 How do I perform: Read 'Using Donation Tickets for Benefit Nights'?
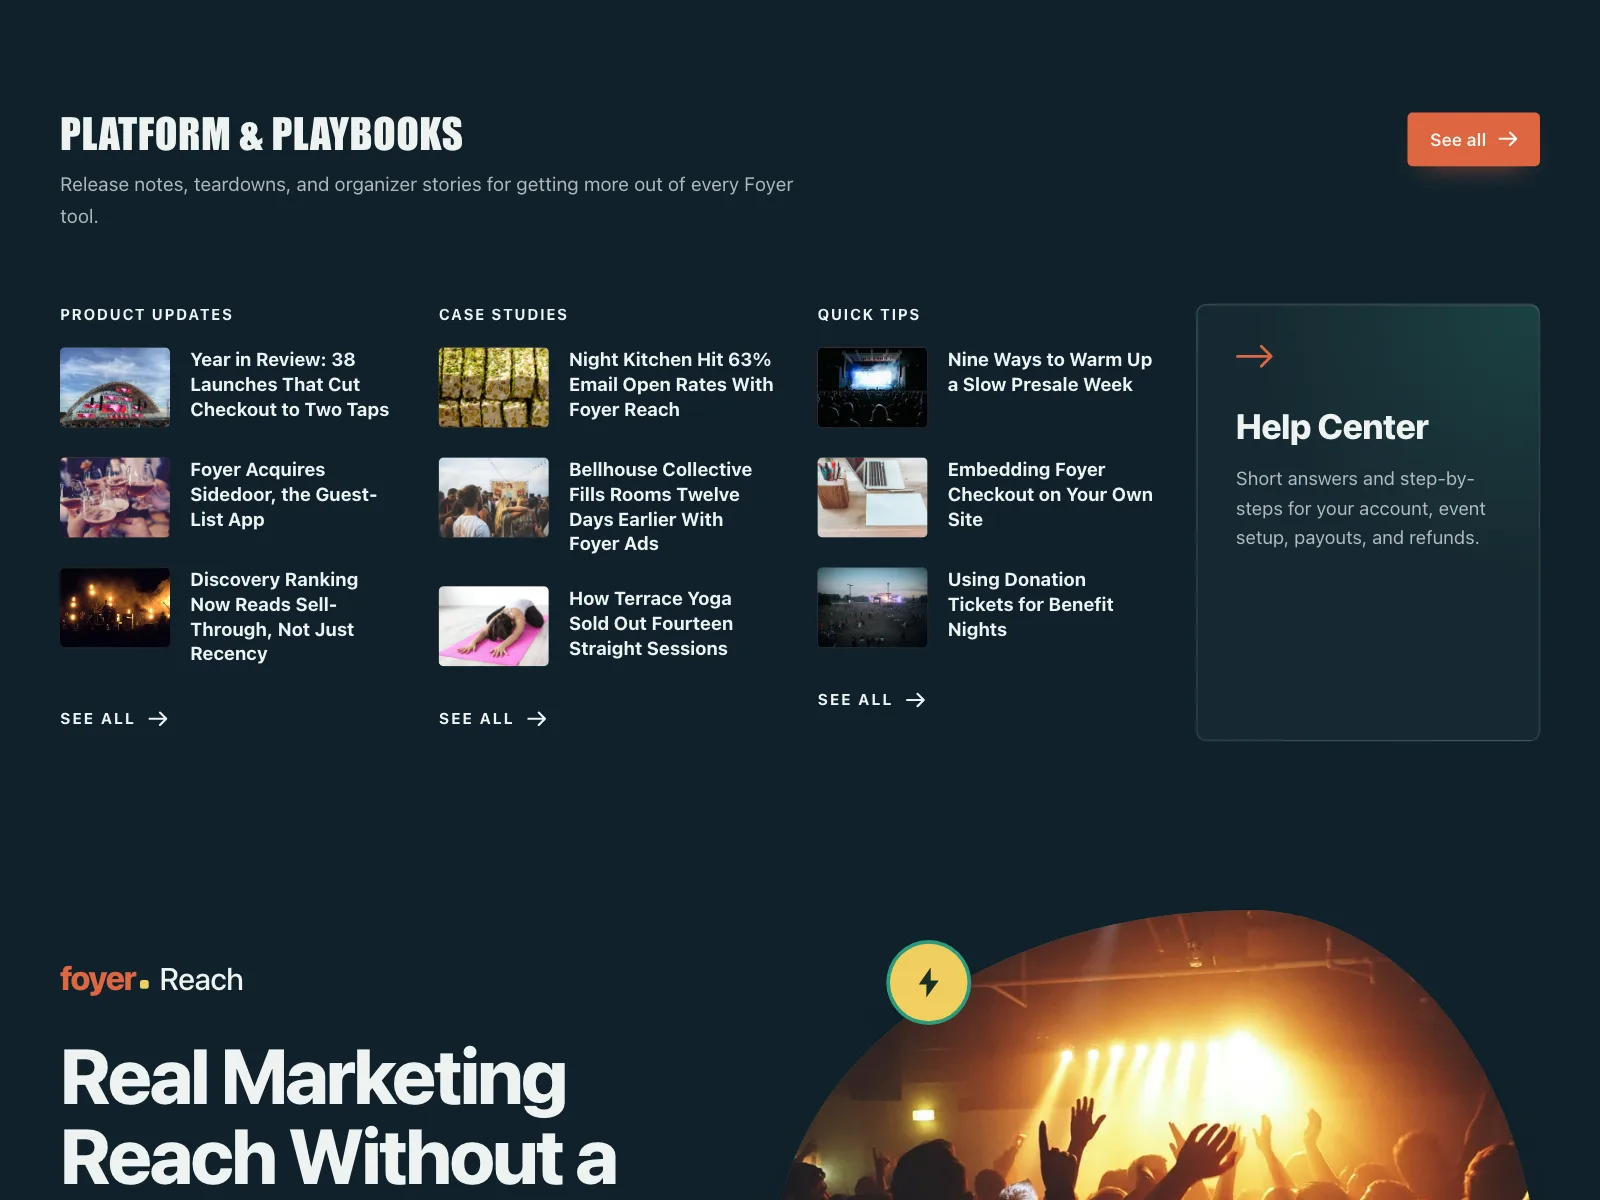(x=1030, y=604)
